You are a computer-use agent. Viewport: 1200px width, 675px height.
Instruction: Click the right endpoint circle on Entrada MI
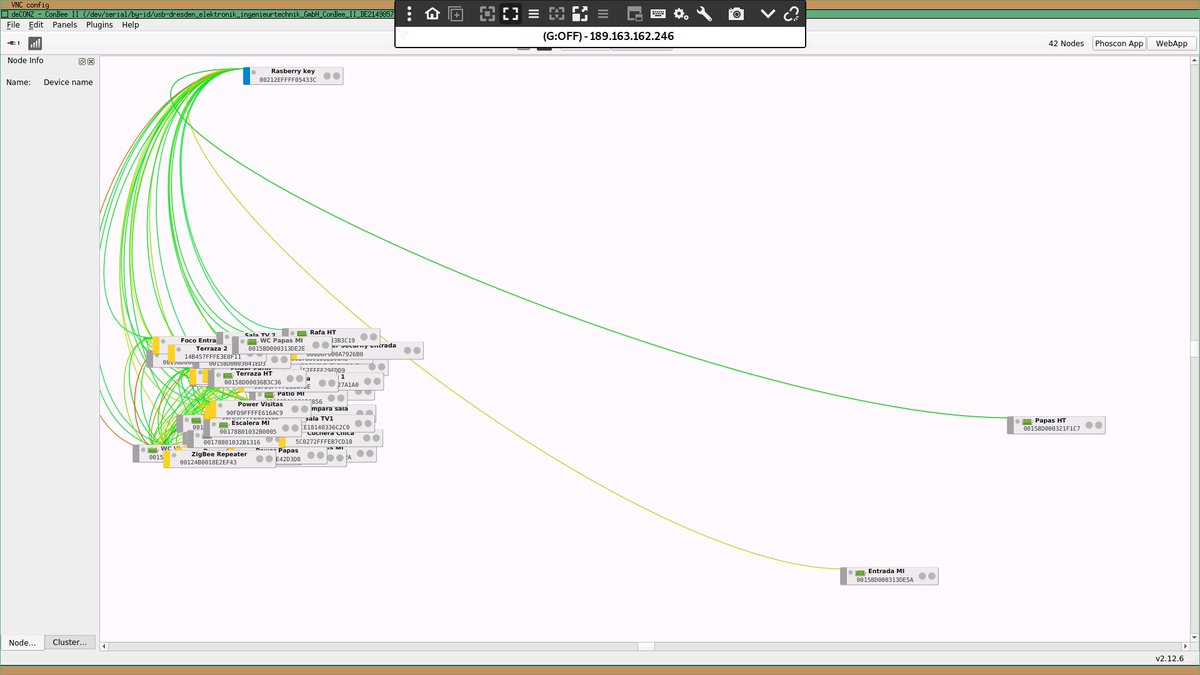tap(930, 576)
